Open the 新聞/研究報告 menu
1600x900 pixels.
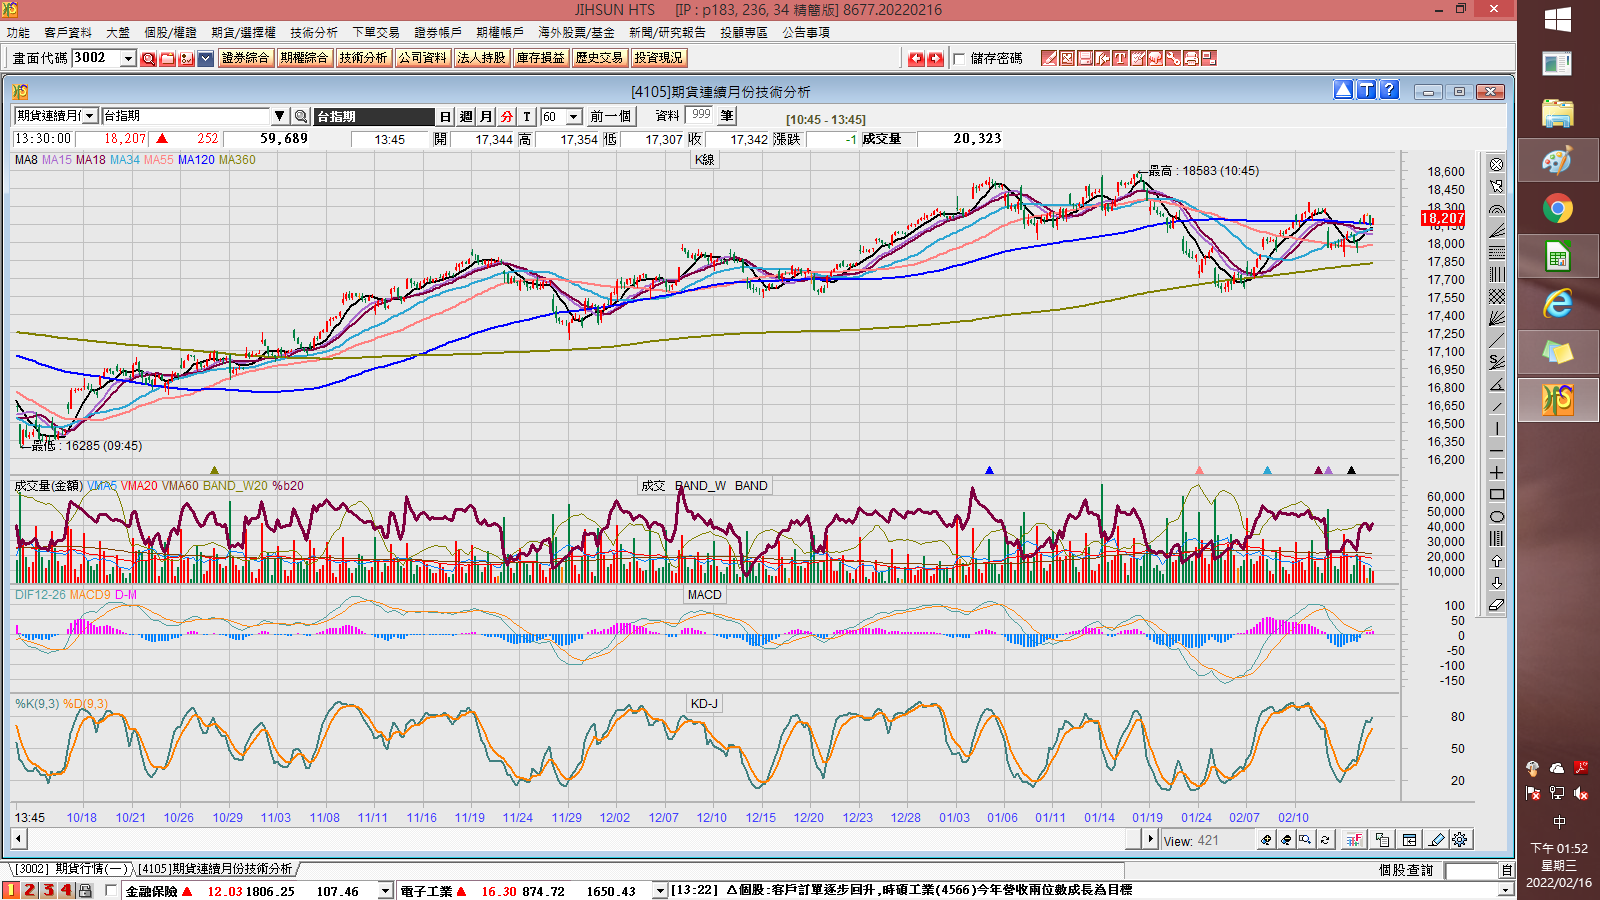pos(667,33)
